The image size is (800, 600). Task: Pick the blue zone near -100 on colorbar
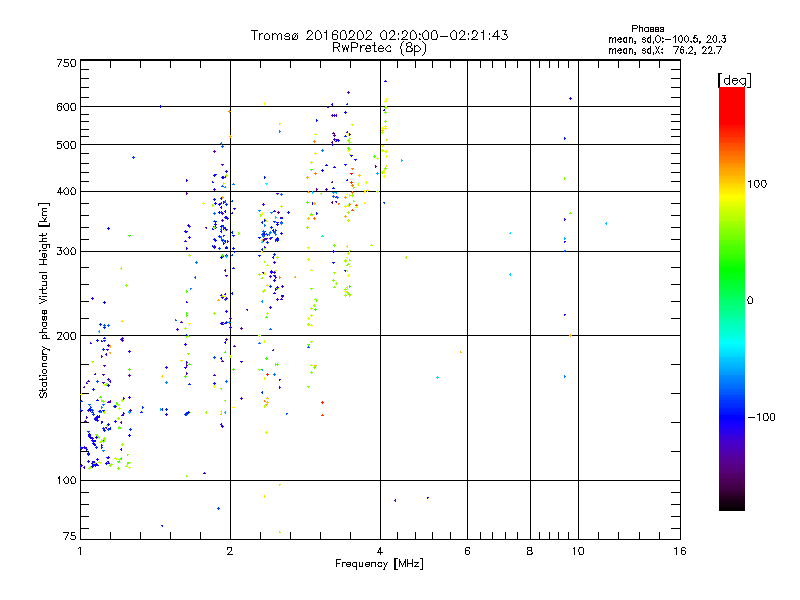pos(731,418)
